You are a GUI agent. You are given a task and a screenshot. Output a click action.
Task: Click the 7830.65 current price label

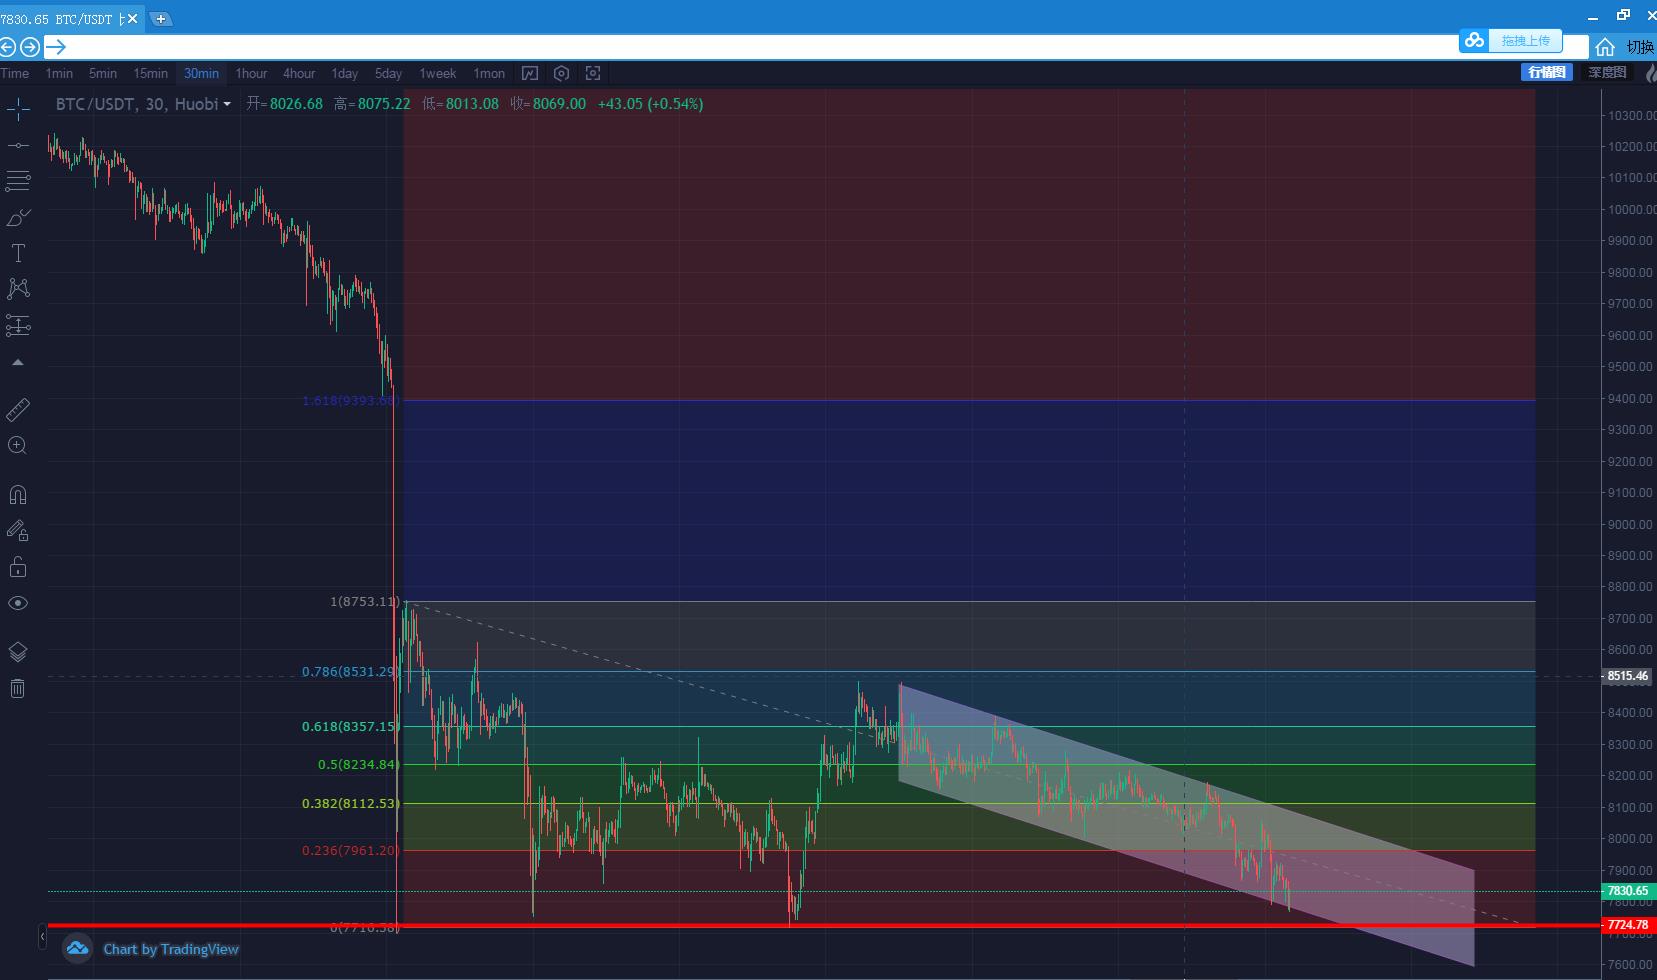coord(1627,891)
